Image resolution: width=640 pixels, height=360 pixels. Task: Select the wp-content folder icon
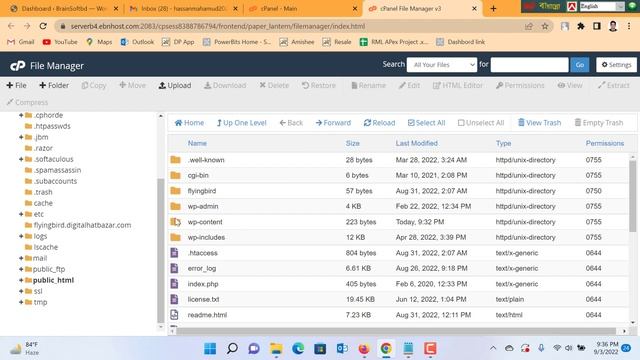176,222
